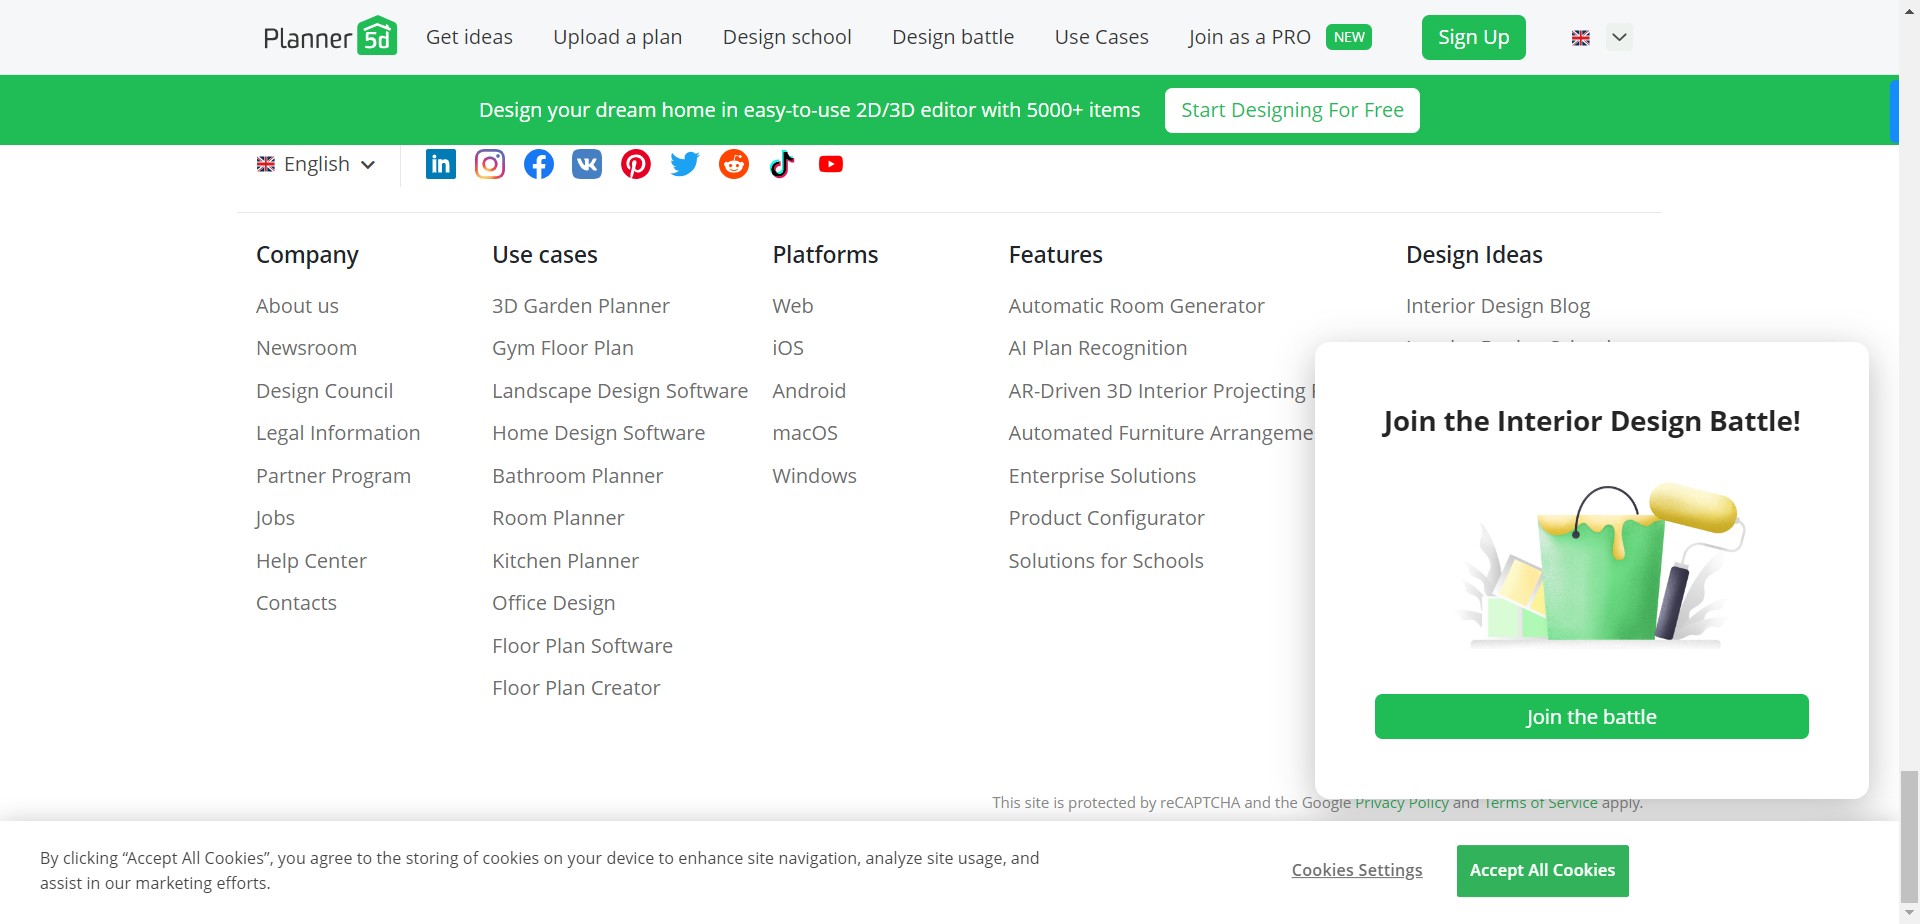Open Cookies Settings link
The image size is (1920, 924).
click(x=1356, y=870)
